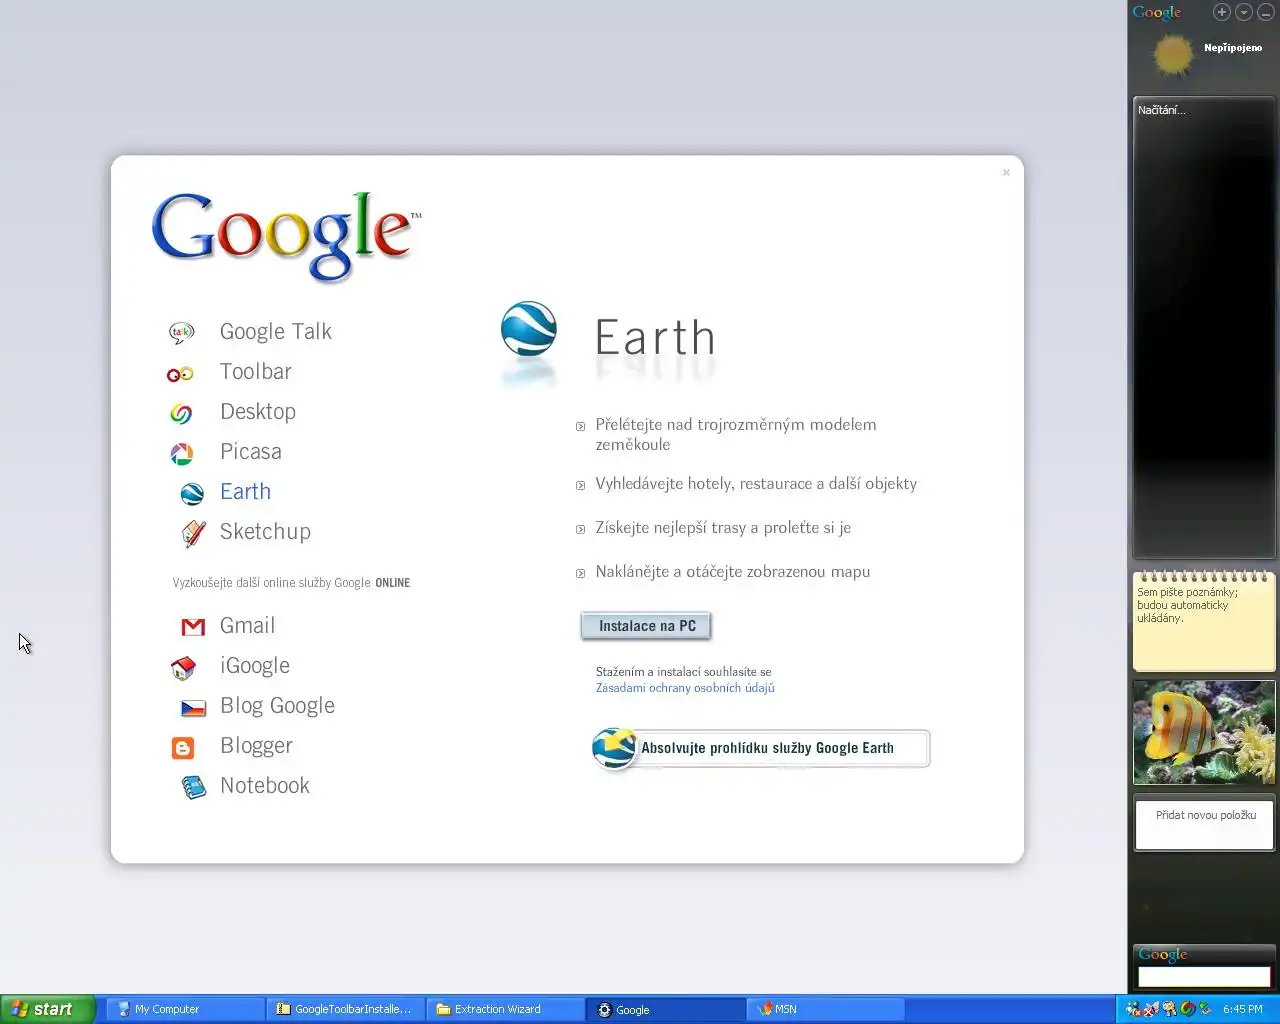Click the Google Desktop swirl tray icon
The height and width of the screenshot is (1024, 1280).
tap(1187, 1009)
